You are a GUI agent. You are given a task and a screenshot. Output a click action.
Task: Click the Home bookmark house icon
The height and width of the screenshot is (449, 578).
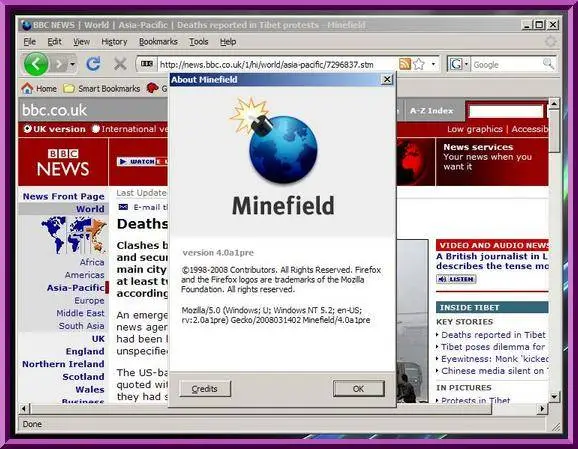coord(27,88)
